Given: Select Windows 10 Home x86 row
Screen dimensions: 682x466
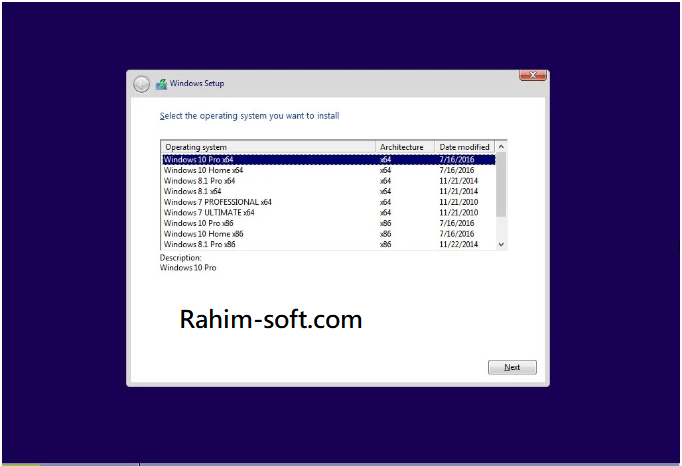Looking at the screenshot, I should pyautogui.click(x=328, y=234).
